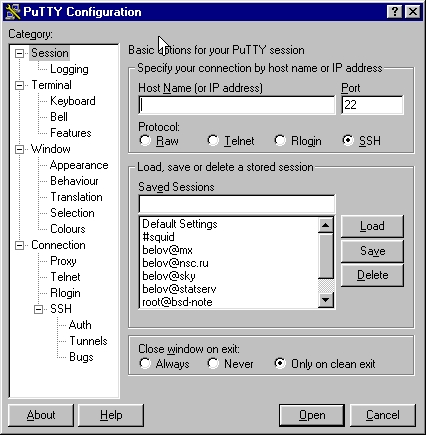Click the Host Name input field
This screenshot has width=426, height=435.
(237, 105)
